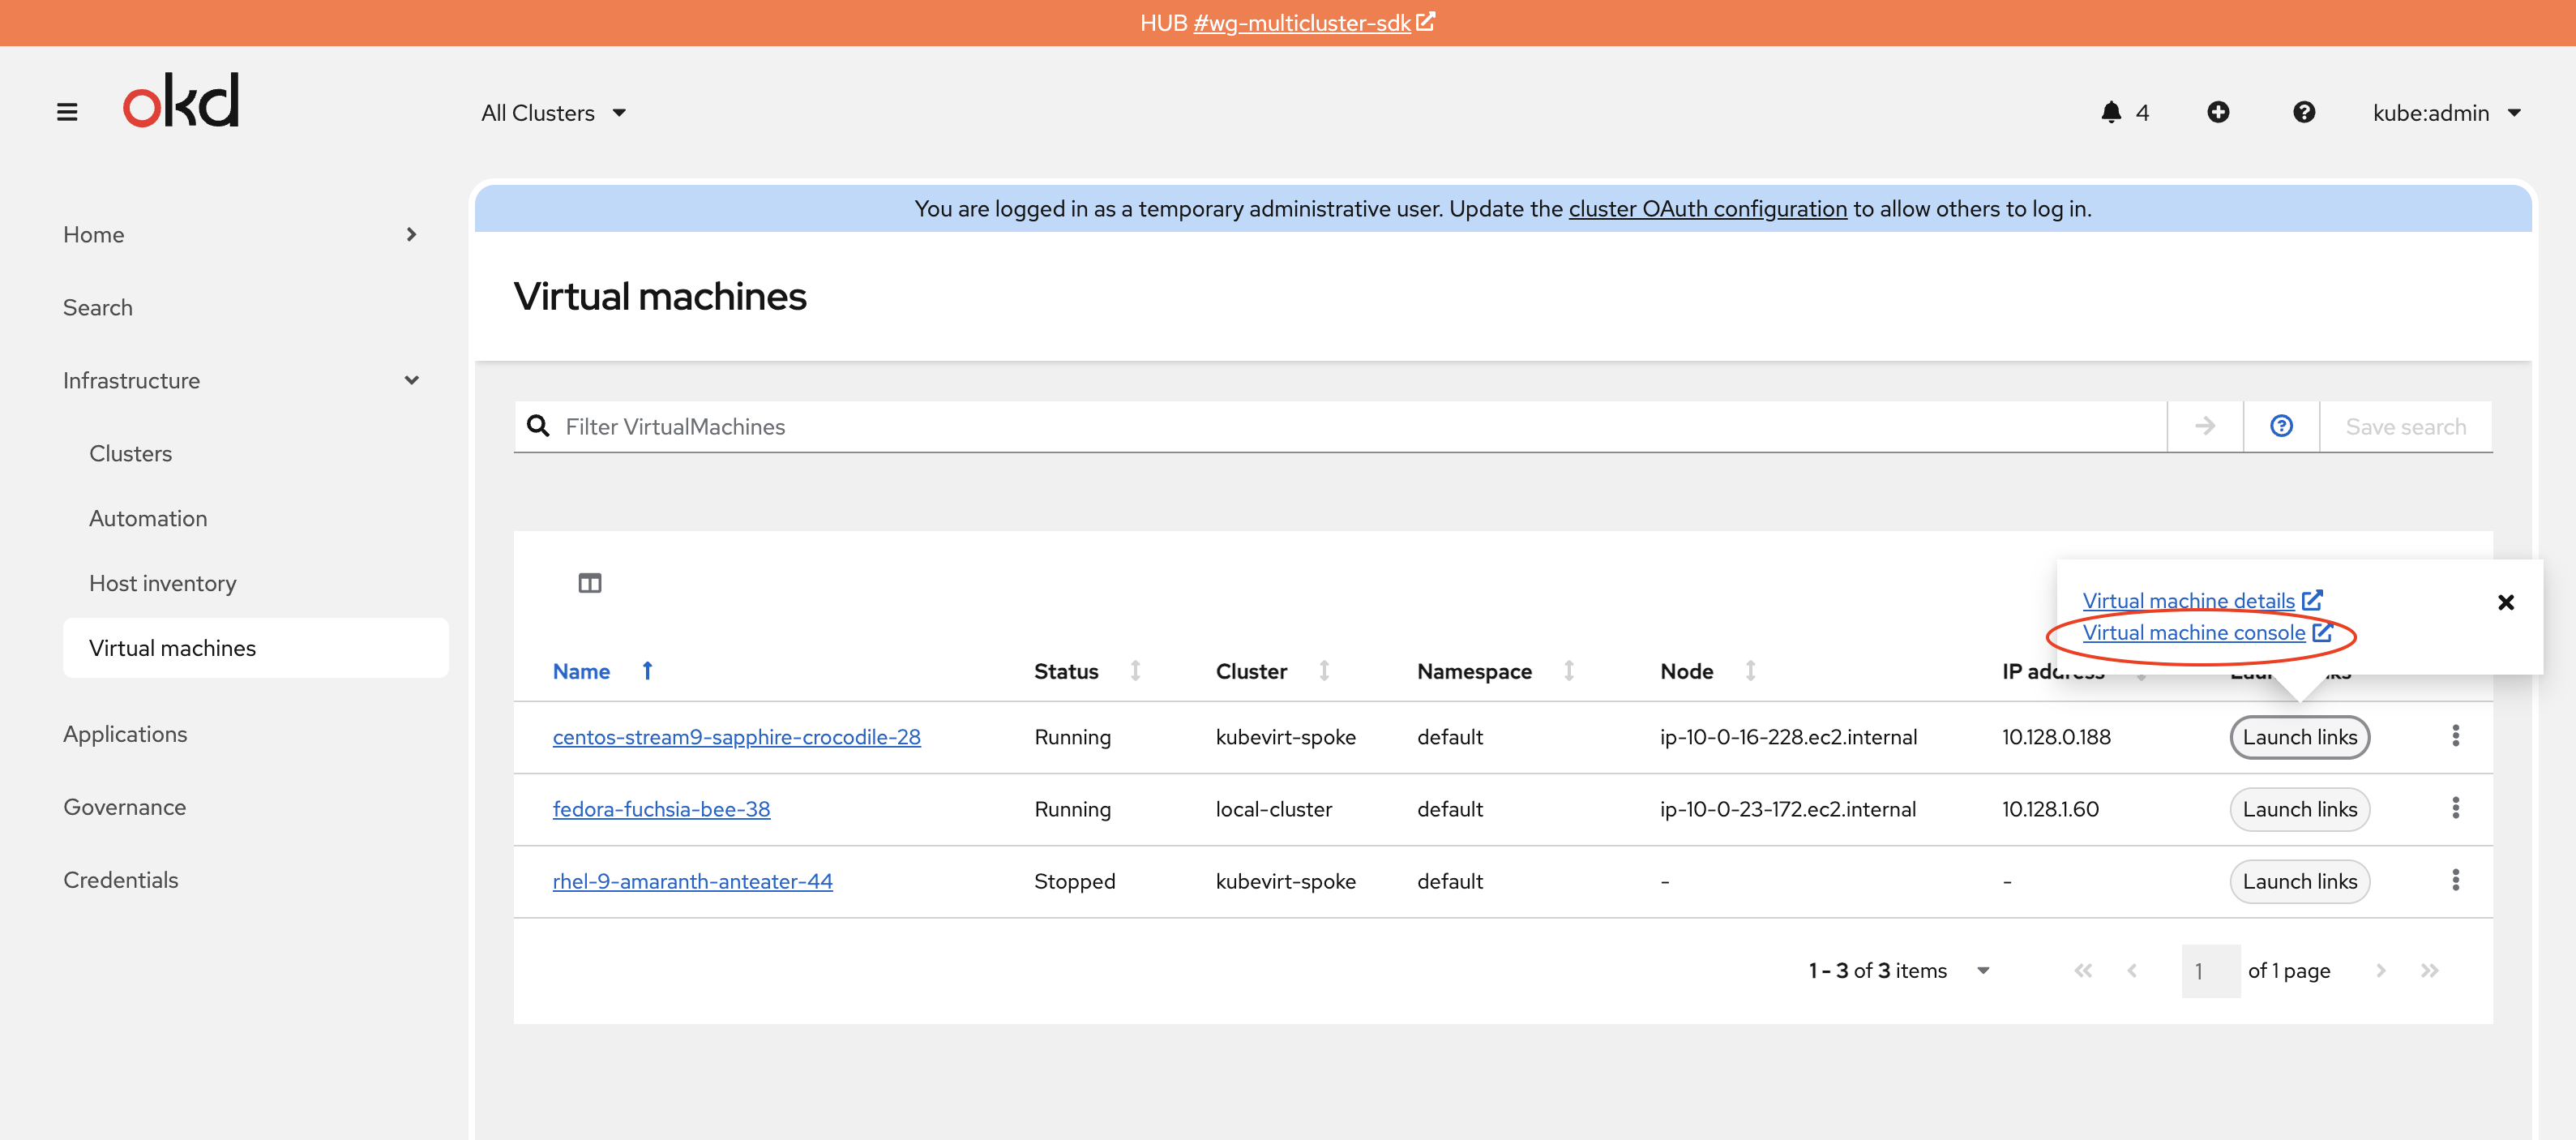Go to Host inventory in sidebar

[x=163, y=583]
